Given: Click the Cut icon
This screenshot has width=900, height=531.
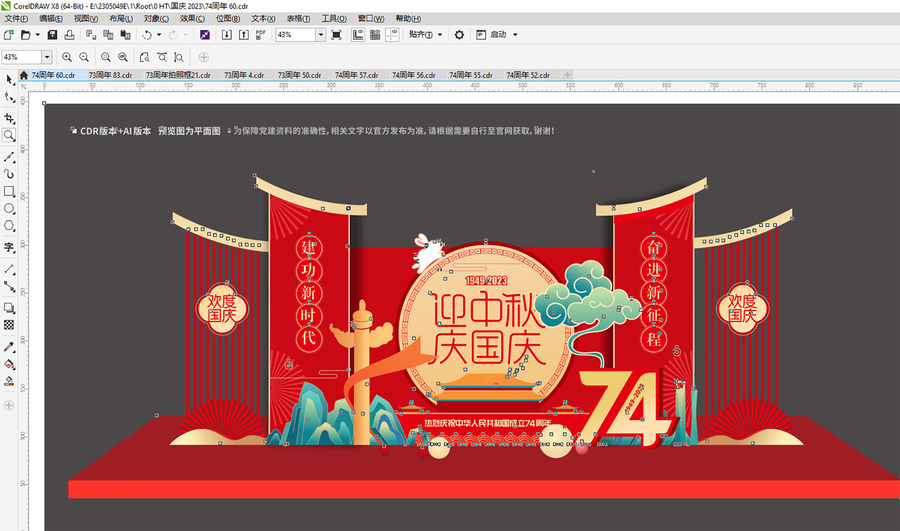Looking at the screenshot, I should click(x=91, y=35).
